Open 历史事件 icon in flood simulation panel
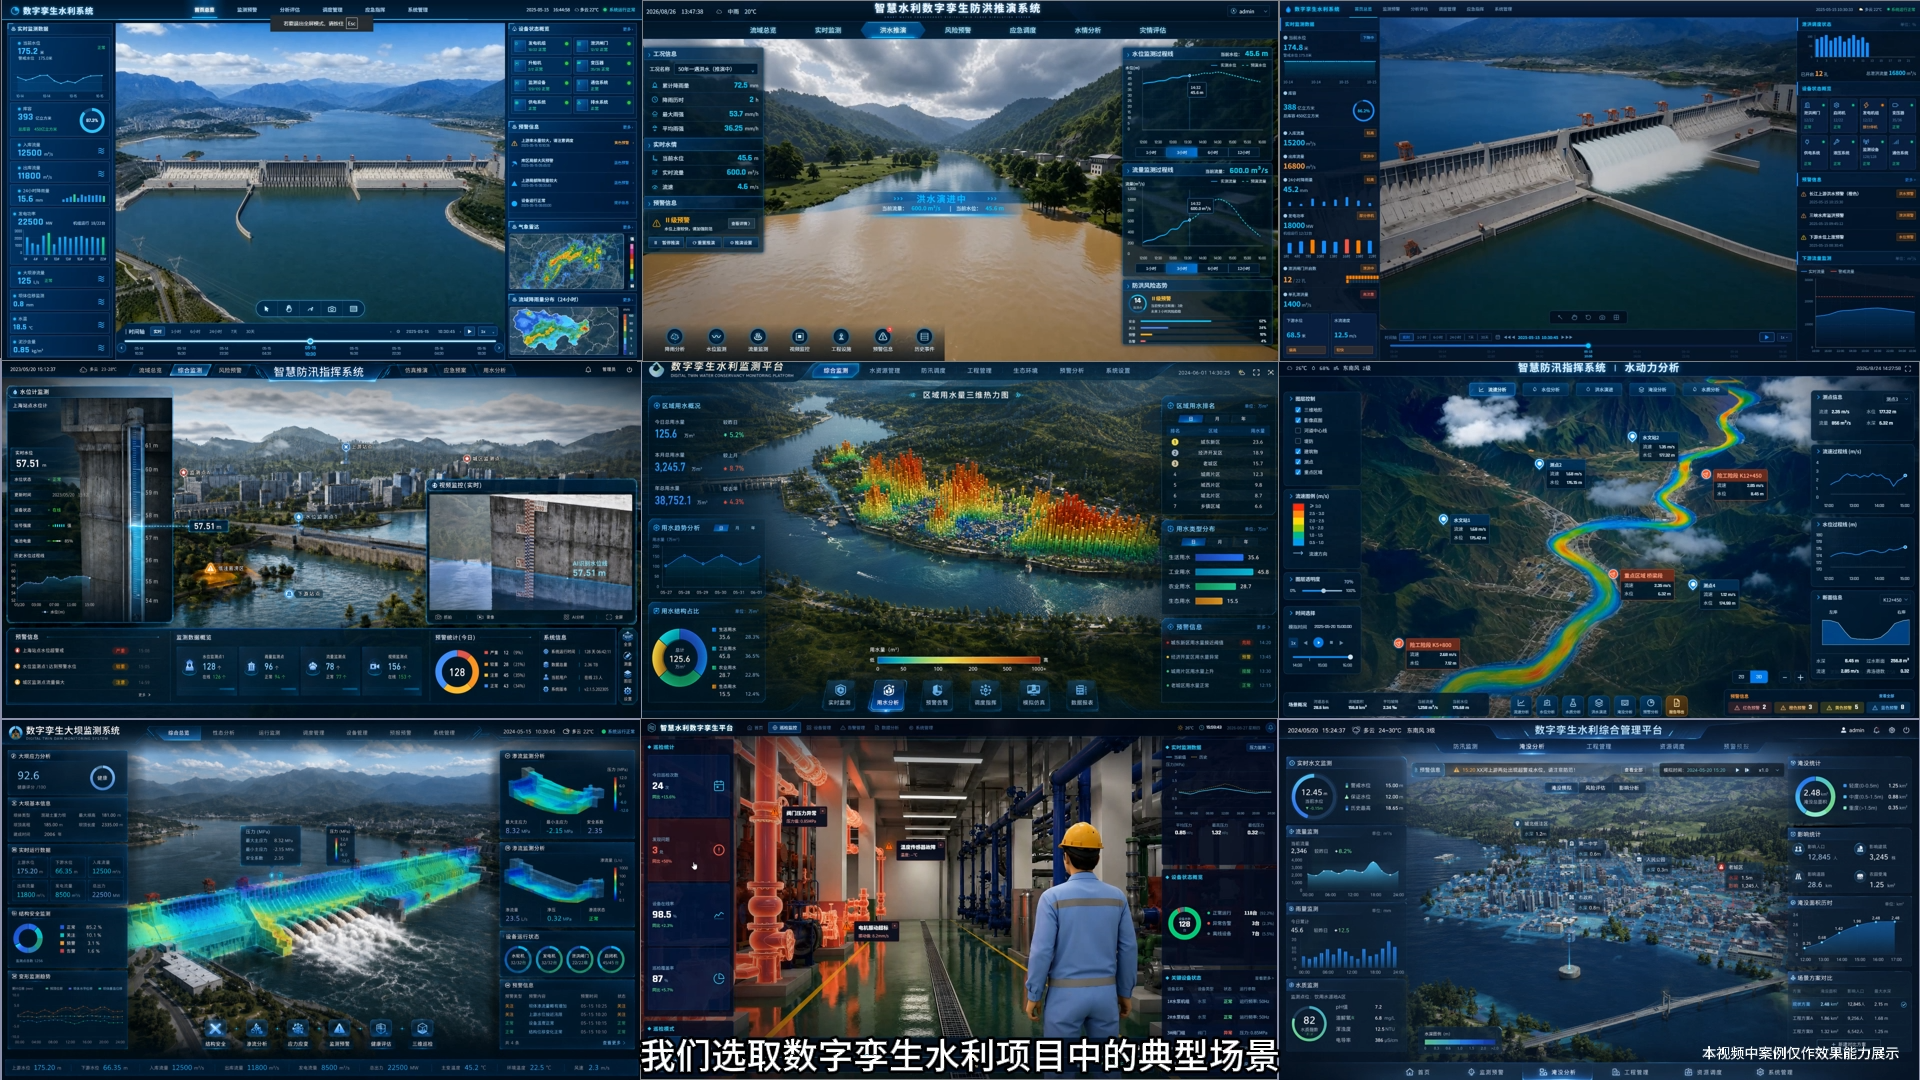This screenshot has height=1080, width=1920. point(924,337)
